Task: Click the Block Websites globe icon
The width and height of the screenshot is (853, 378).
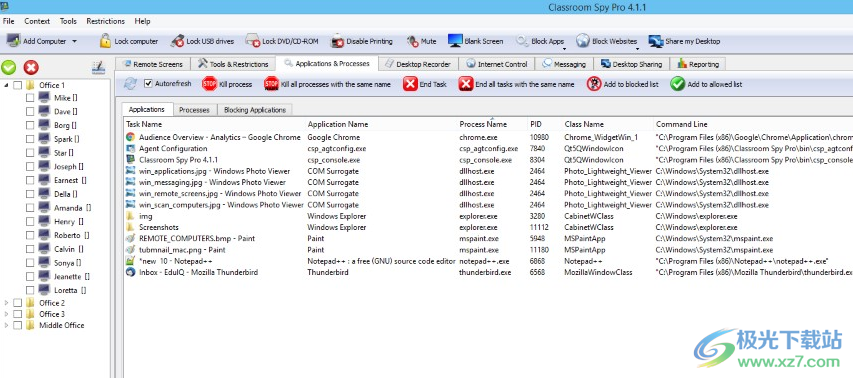Action: click(x=583, y=41)
